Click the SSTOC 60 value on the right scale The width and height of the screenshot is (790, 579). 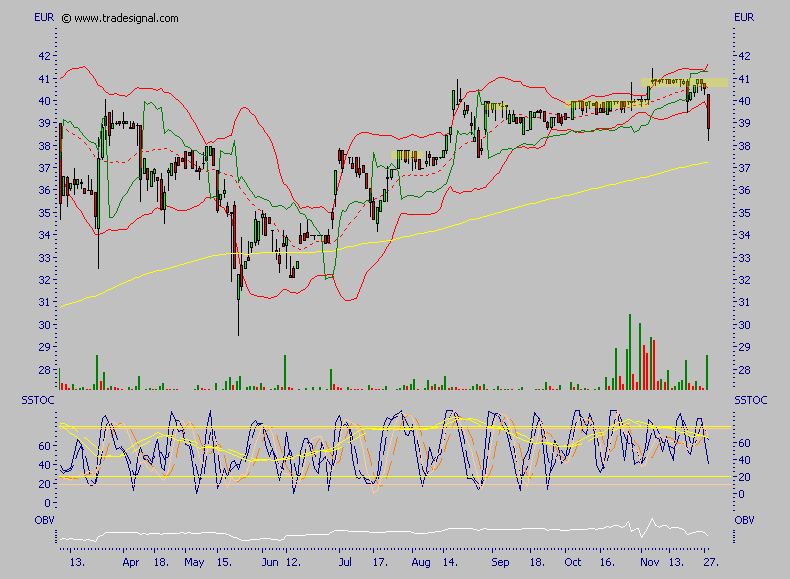pyautogui.click(x=744, y=443)
